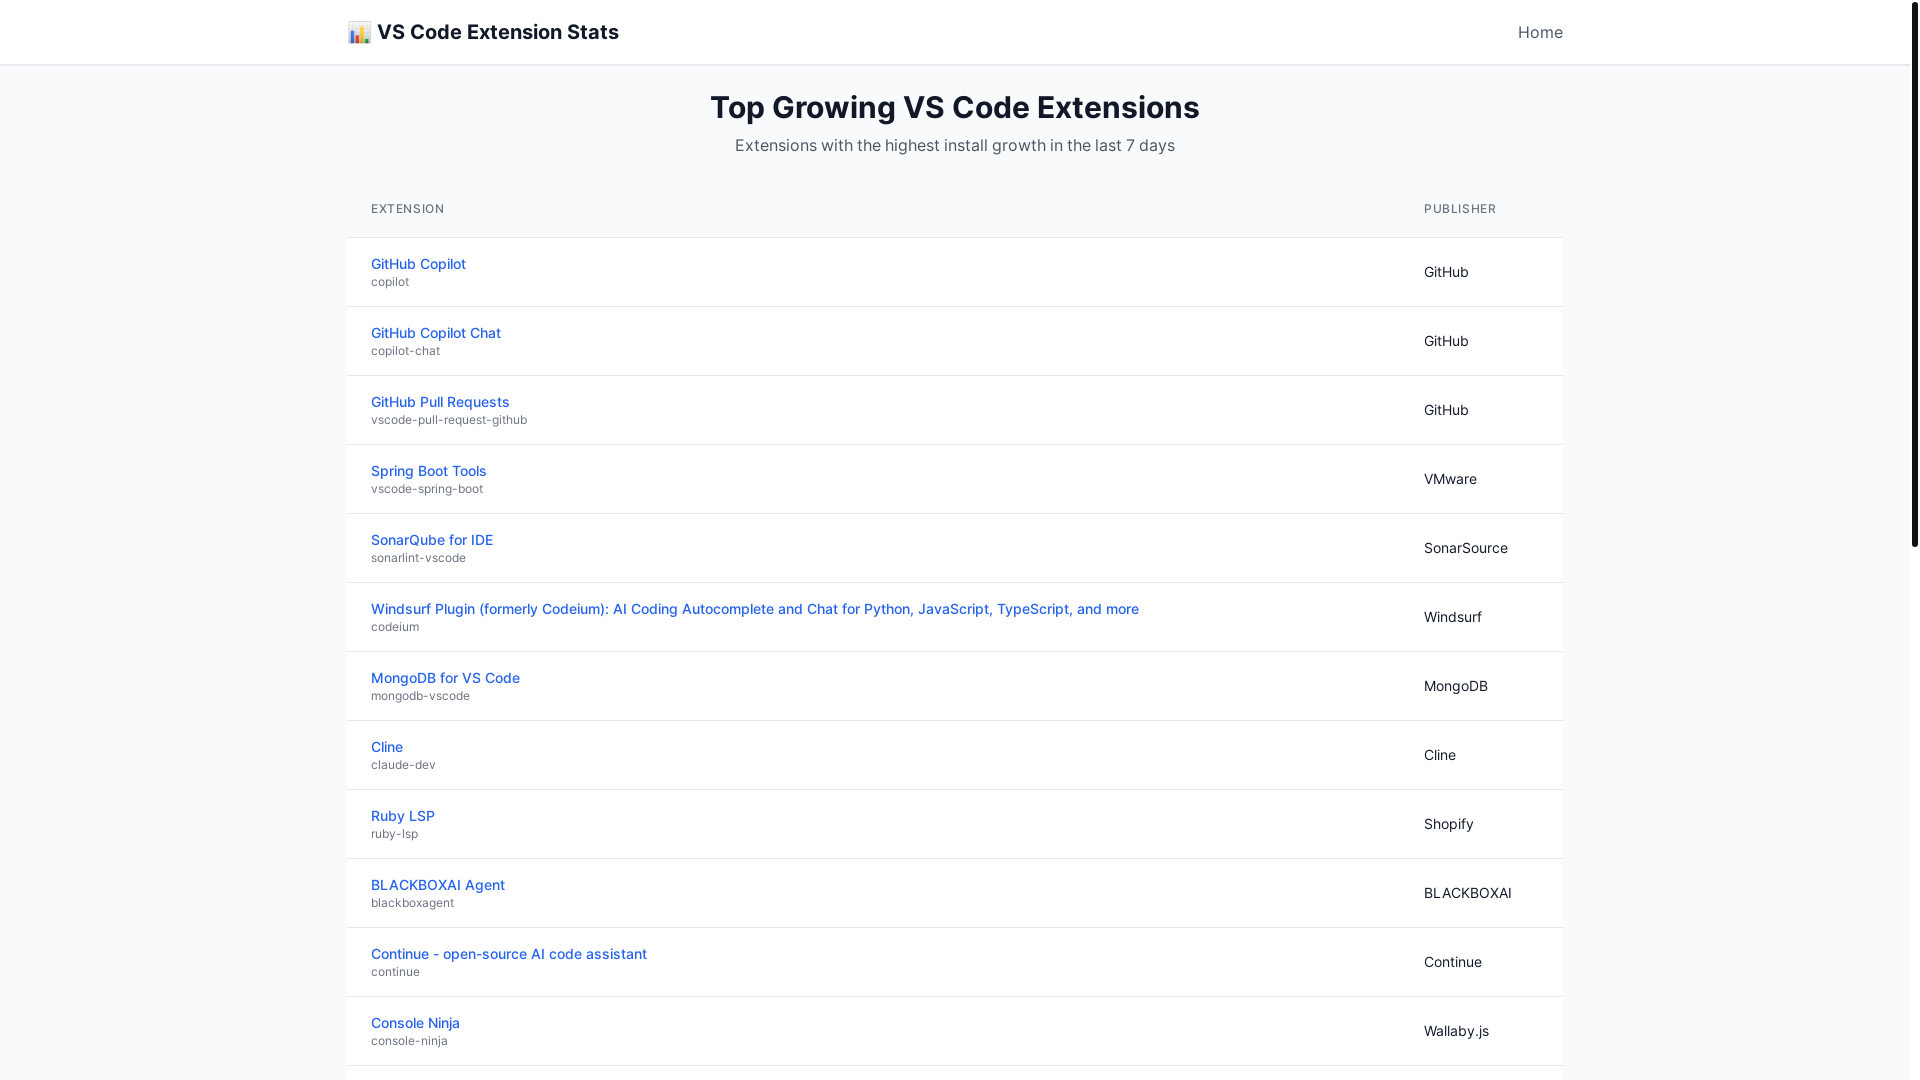The width and height of the screenshot is (1920, 1080).
Task: Click the VMware publisher cell
Action: point(1450,479)
